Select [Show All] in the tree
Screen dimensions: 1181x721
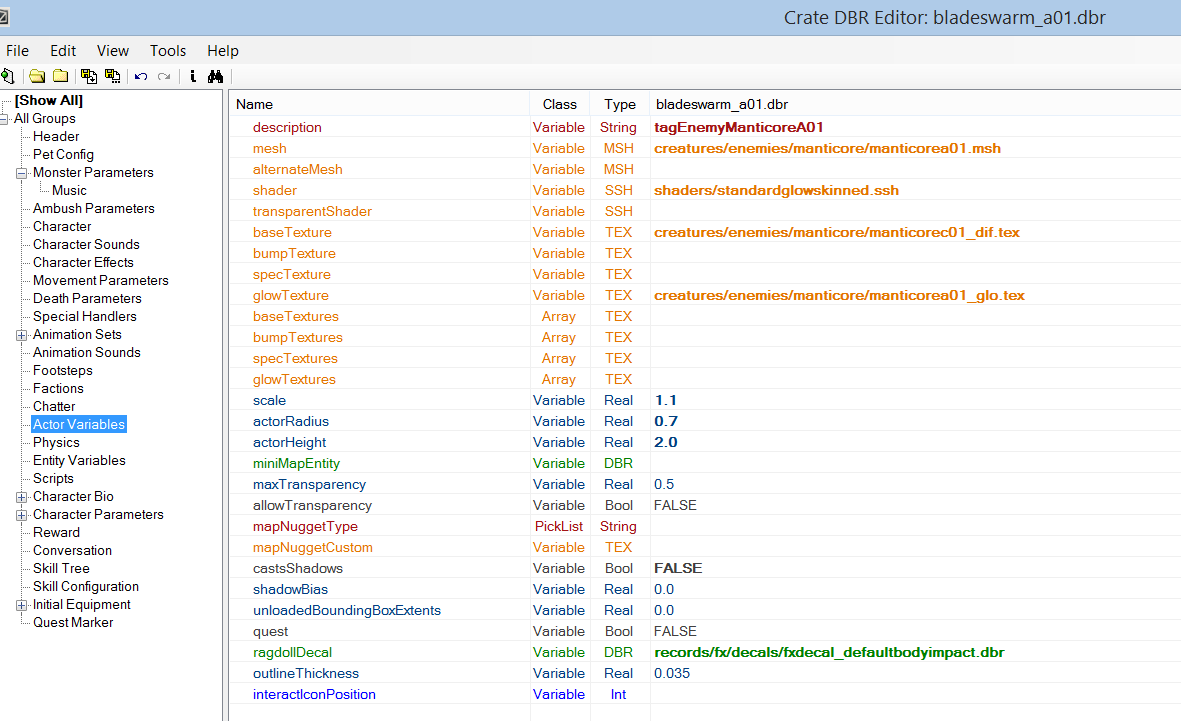click(x=49, y=100)
